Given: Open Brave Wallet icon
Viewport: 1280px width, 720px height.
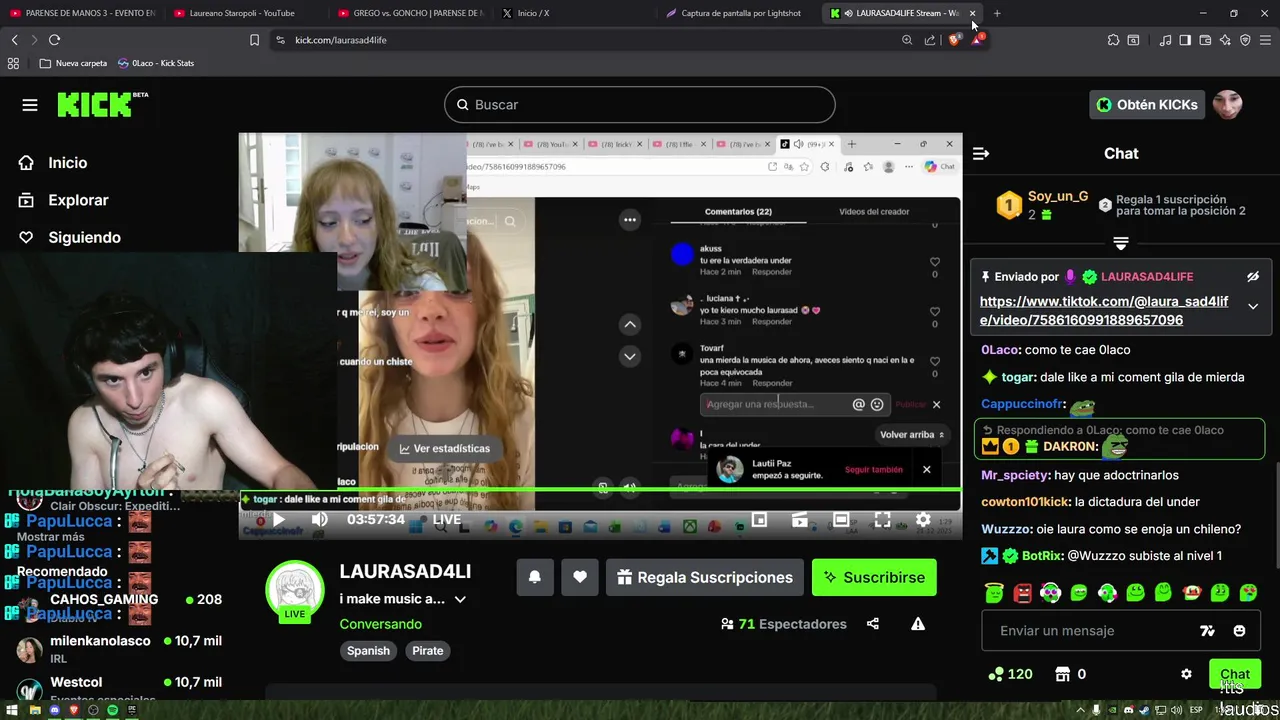Looking at the screenshot, I should [1205, 40].
